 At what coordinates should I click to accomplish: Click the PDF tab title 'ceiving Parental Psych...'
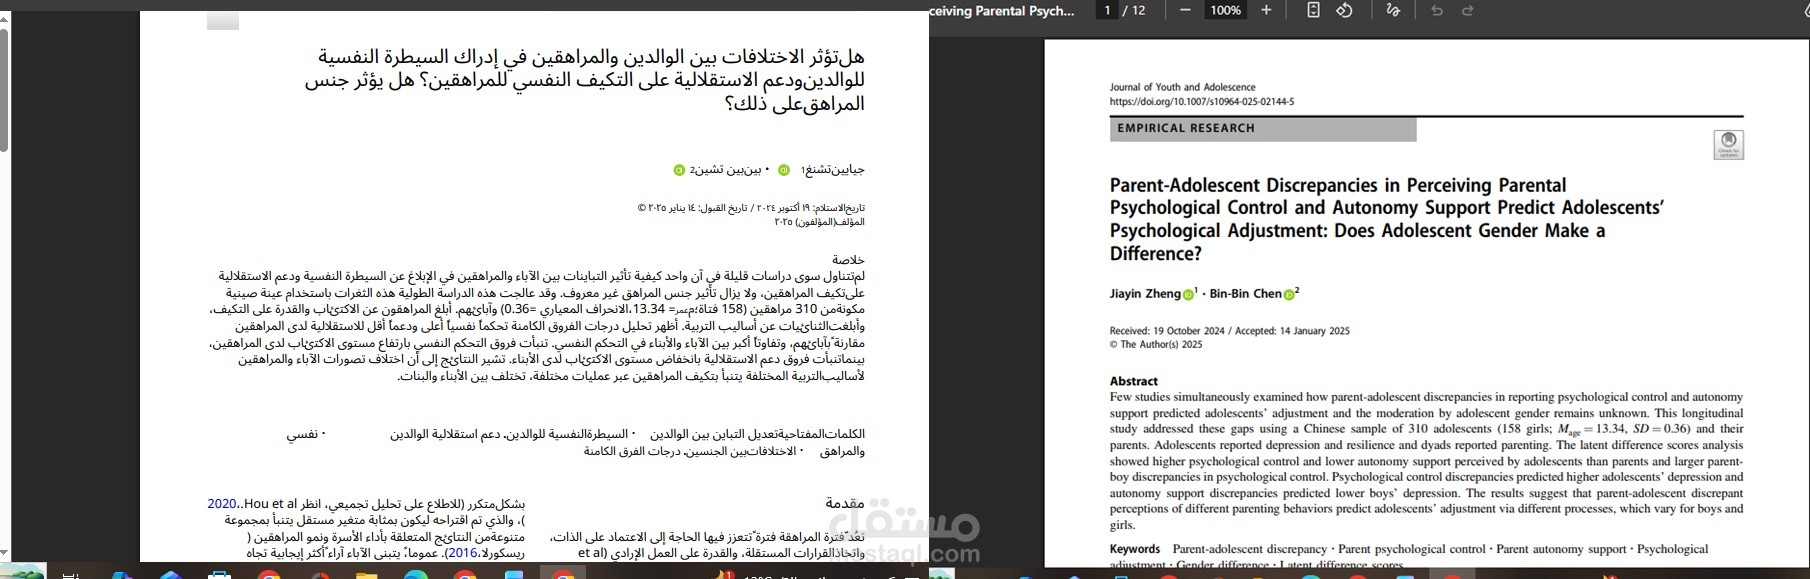point(1002,10)
